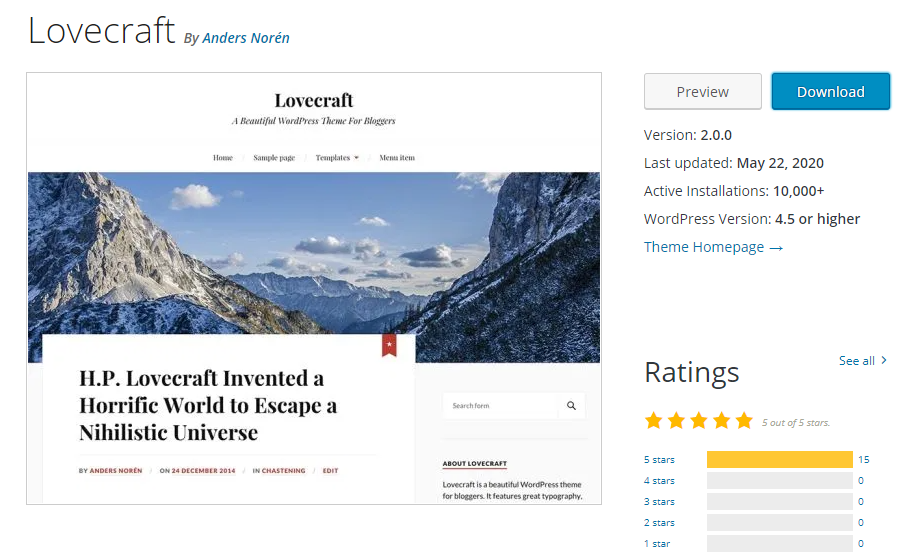
Task: Click Sample page in the screenshot menu
Action: (x=274, y=157)
